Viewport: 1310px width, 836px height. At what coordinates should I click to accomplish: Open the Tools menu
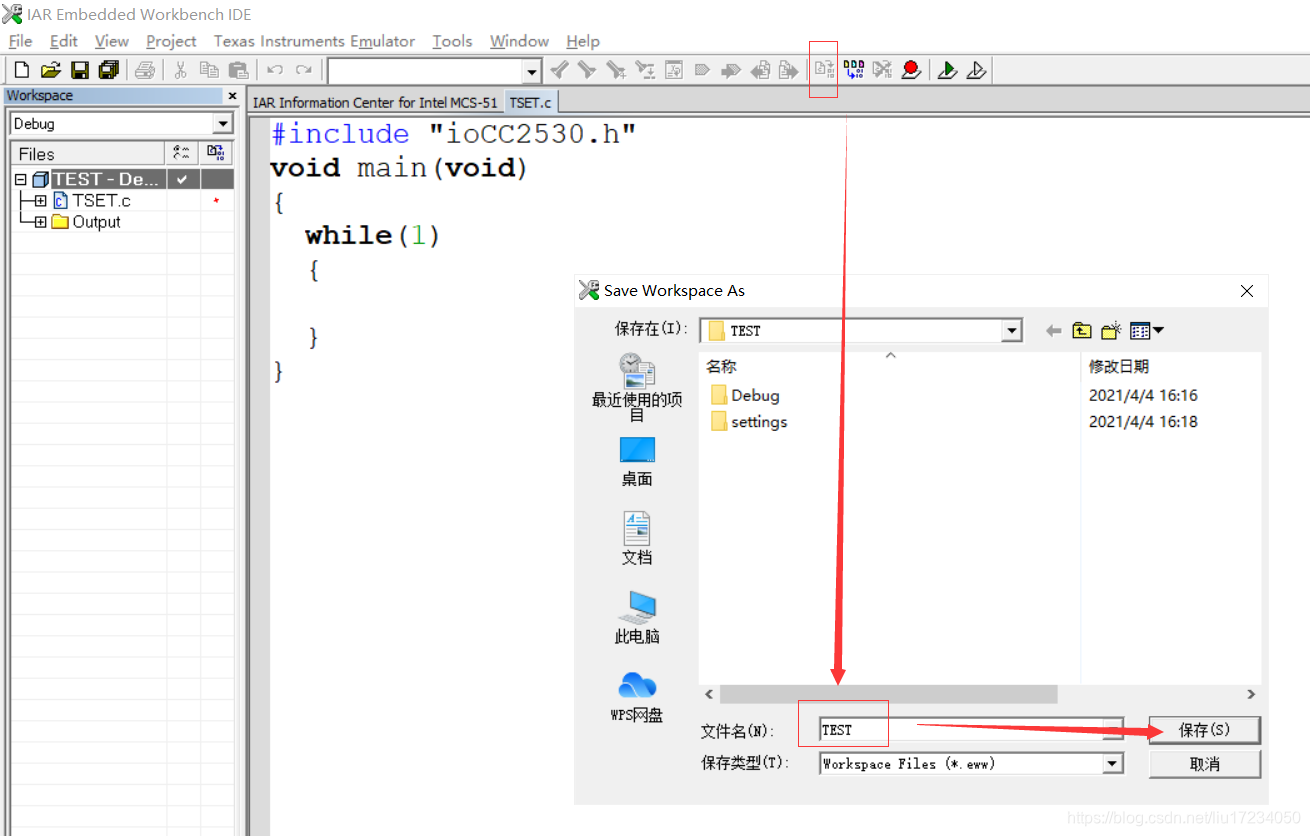click(452, 41)
